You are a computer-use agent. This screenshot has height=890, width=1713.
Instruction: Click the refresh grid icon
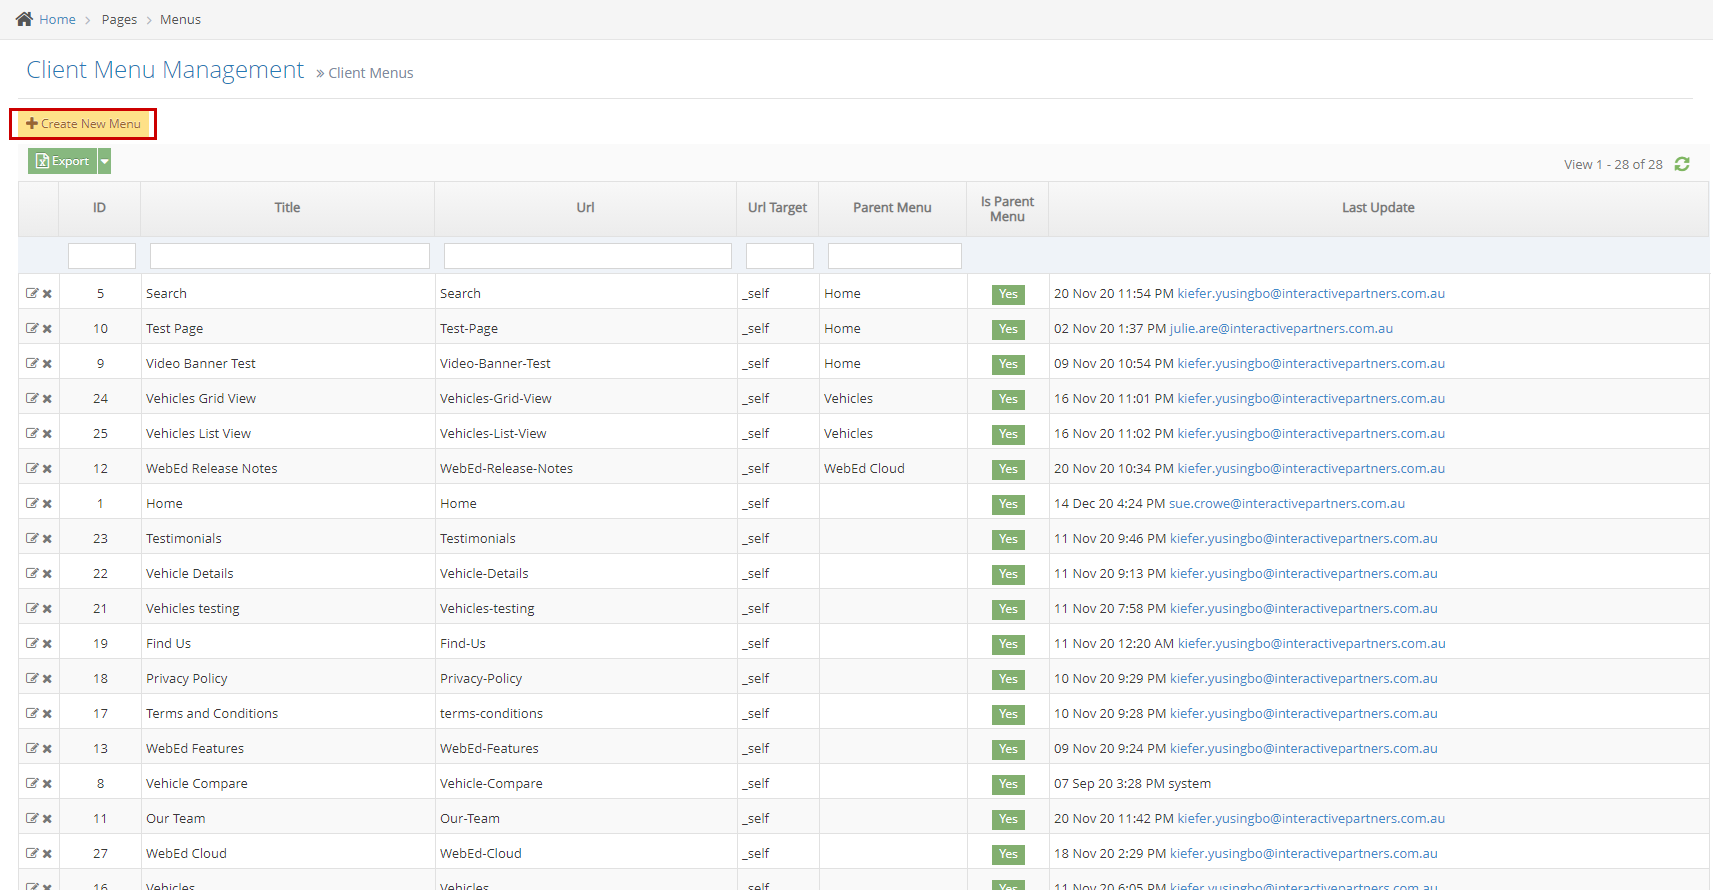coord(1682,164)
